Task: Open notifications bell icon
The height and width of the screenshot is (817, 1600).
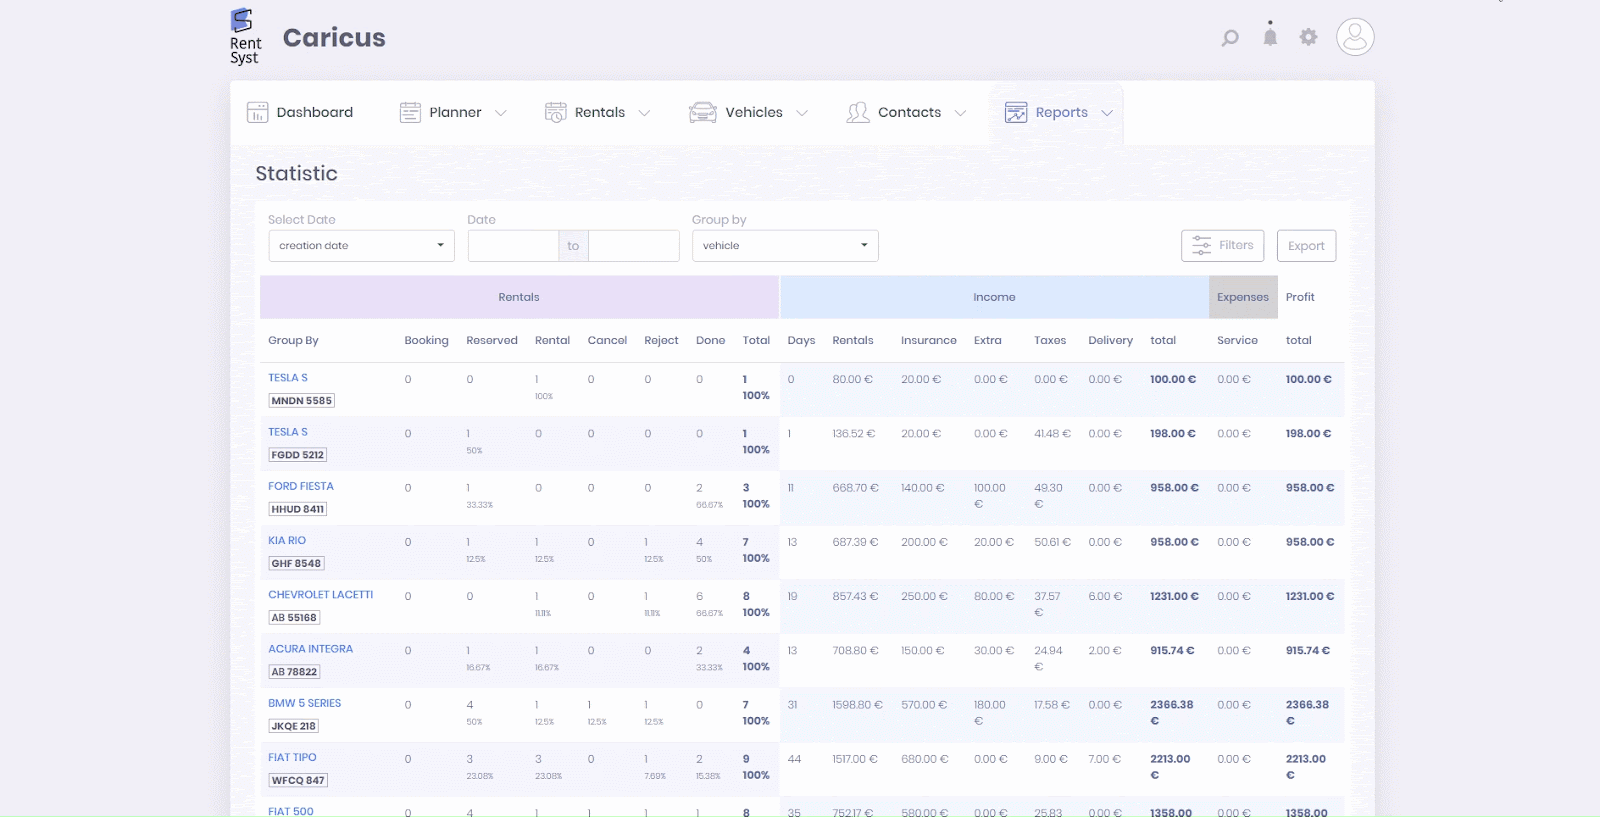Action: point(1270,37)
